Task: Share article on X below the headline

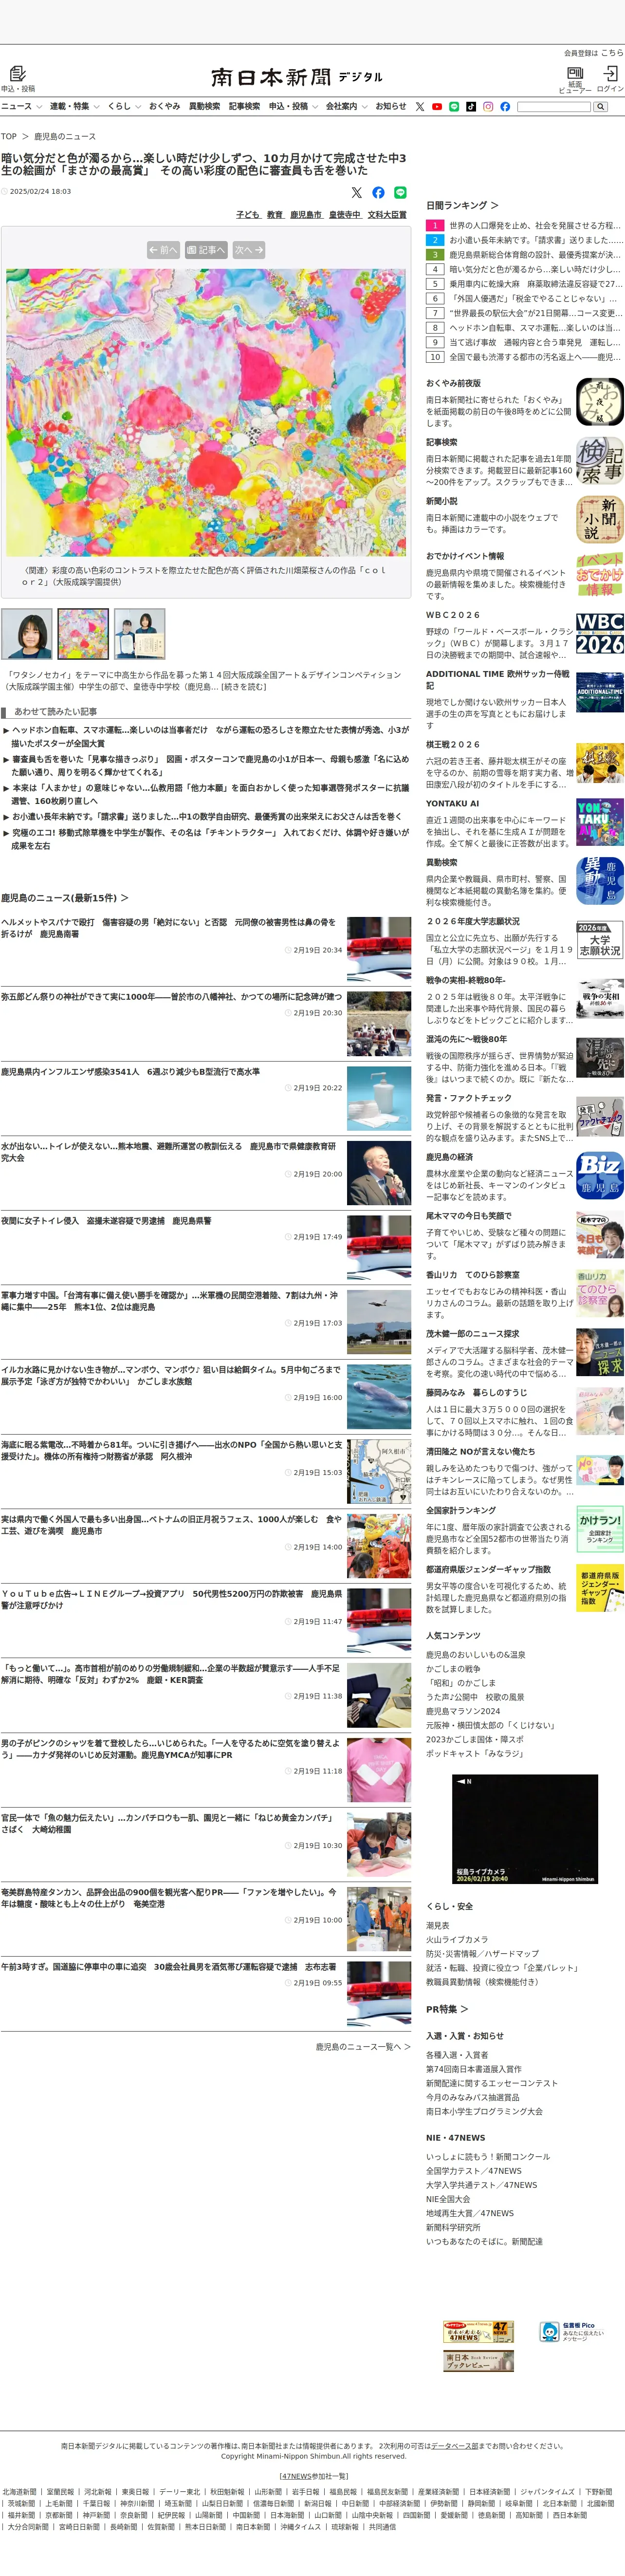Action: 356,192
